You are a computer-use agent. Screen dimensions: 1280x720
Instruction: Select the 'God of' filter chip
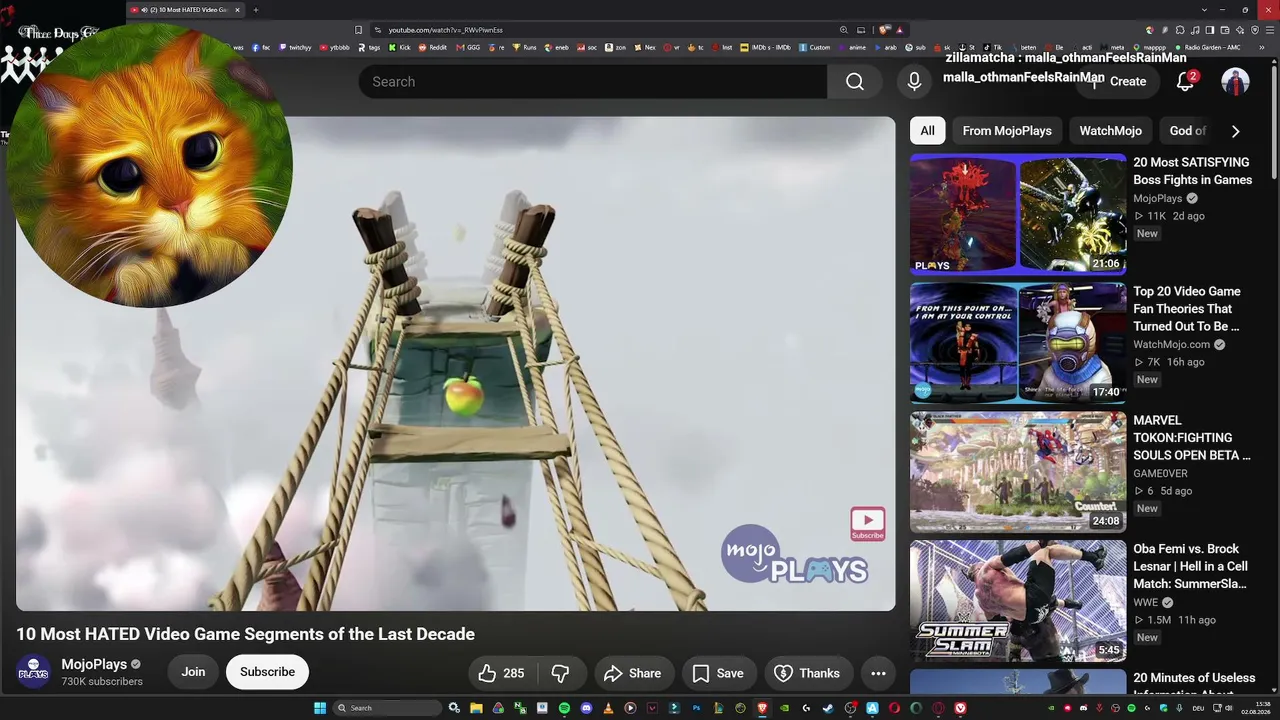pyautogui.click(x=1188, y=131)
